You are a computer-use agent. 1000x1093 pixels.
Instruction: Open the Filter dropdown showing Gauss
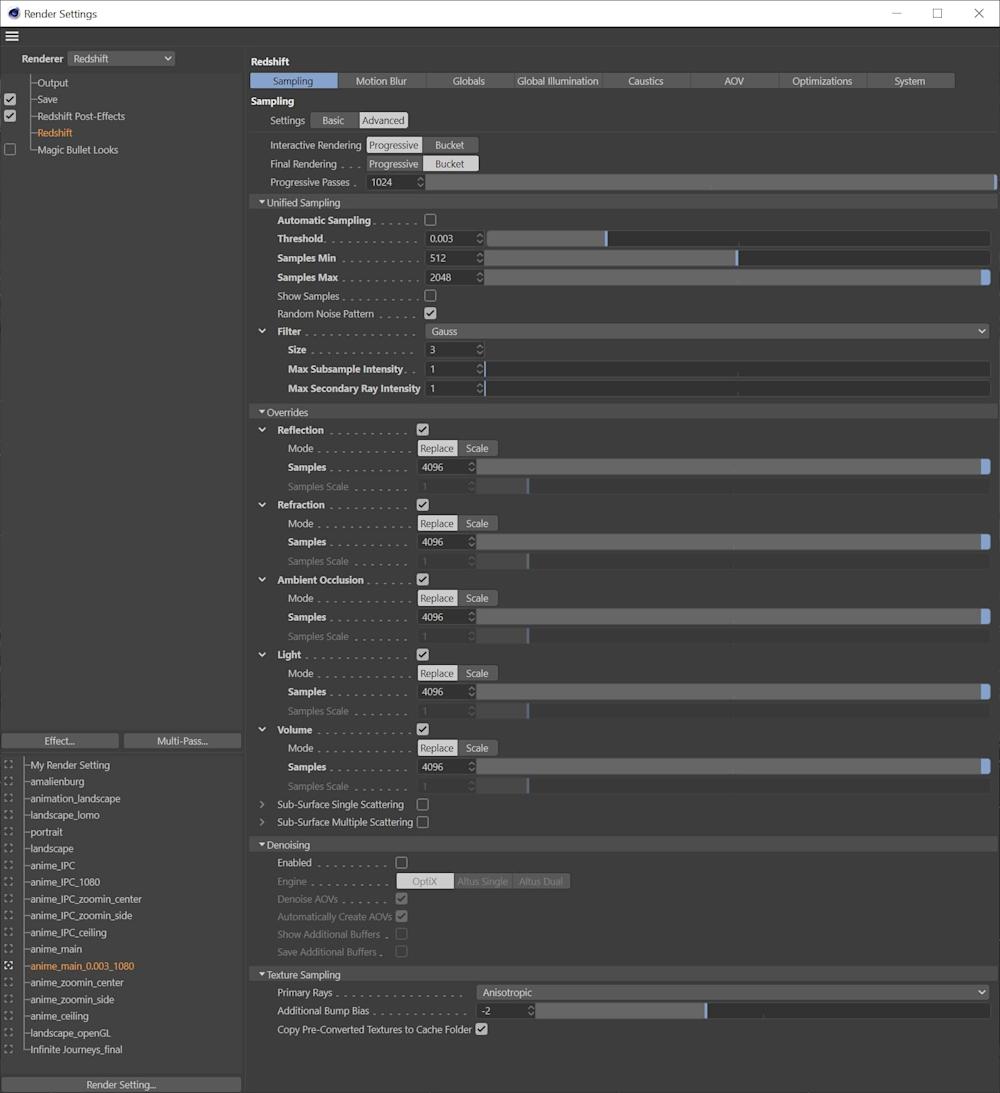pos(707,331)
